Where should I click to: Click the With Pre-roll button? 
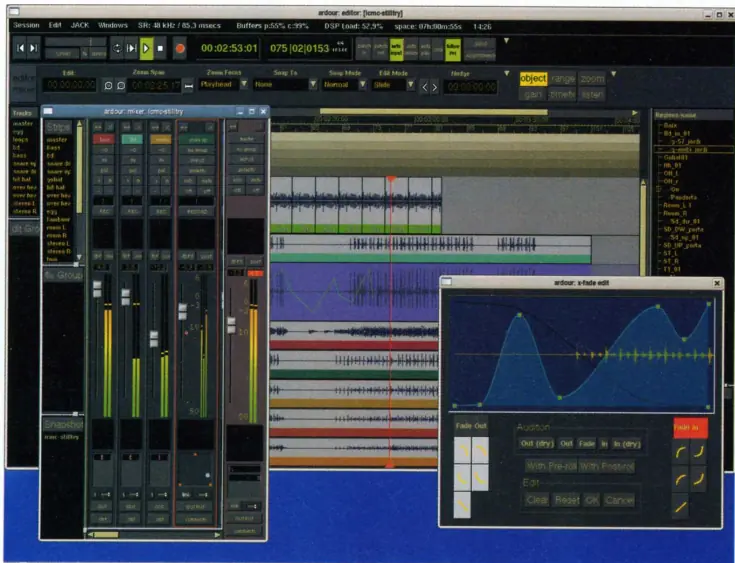click(x=551, y=466)
